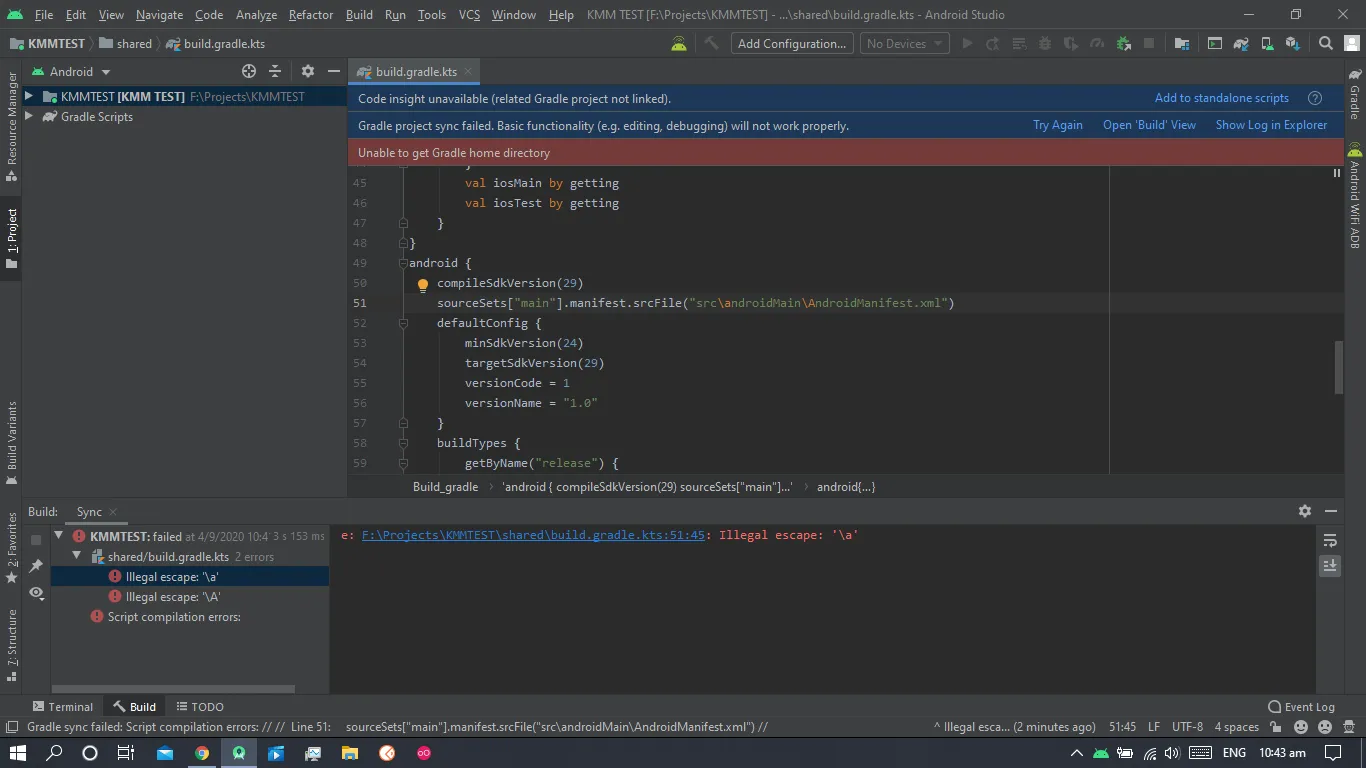This screenshot has height=768, width=1366.
Task: Expand the Gradle Scripts tree node
Action: [29, 116]
